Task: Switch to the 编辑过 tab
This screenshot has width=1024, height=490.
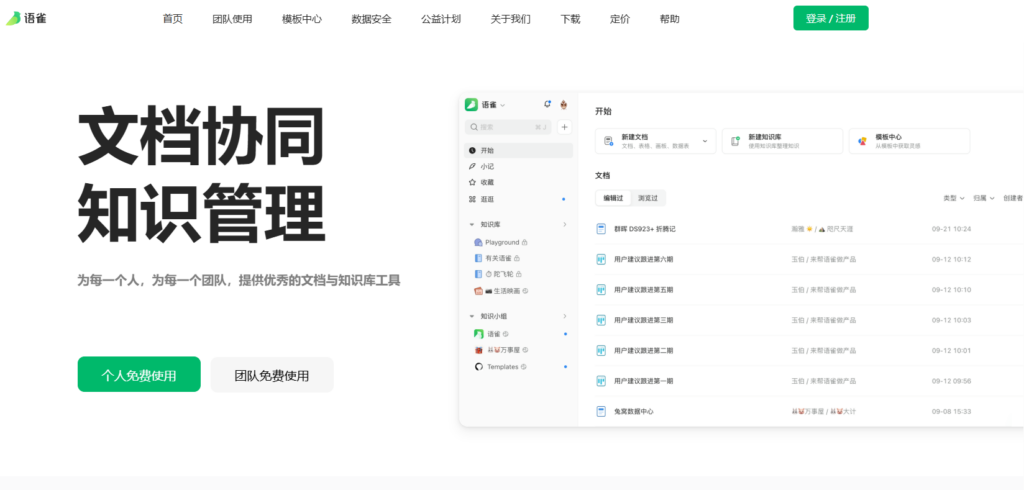Action: (613, 198)
